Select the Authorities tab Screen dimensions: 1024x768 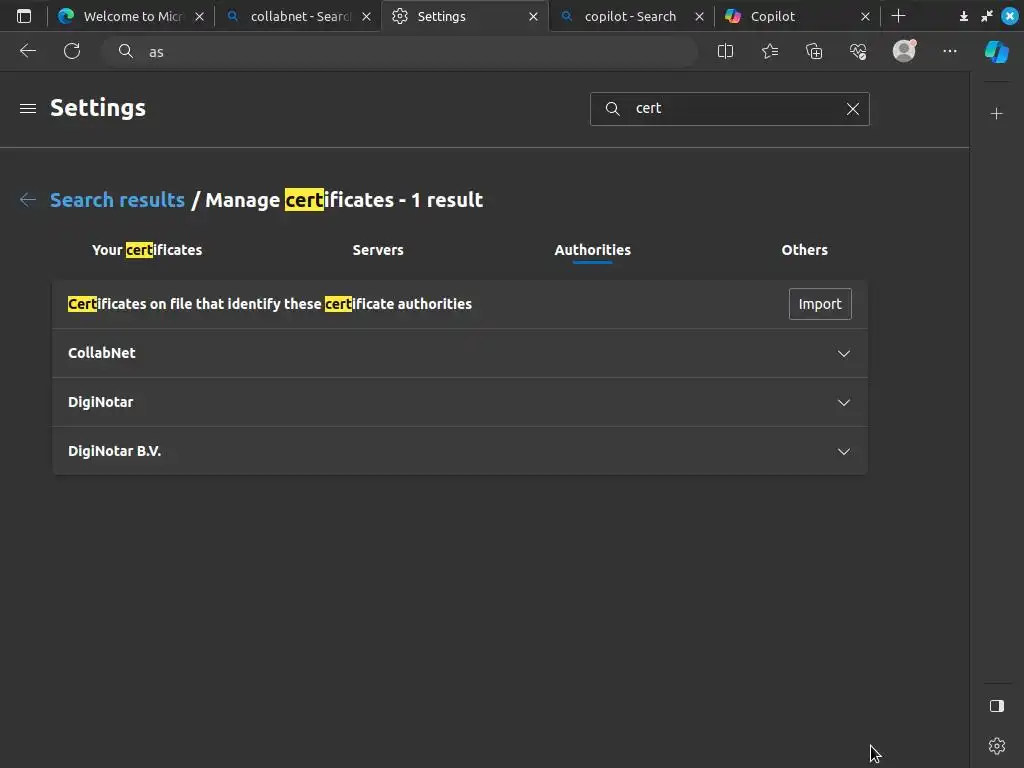592,250
